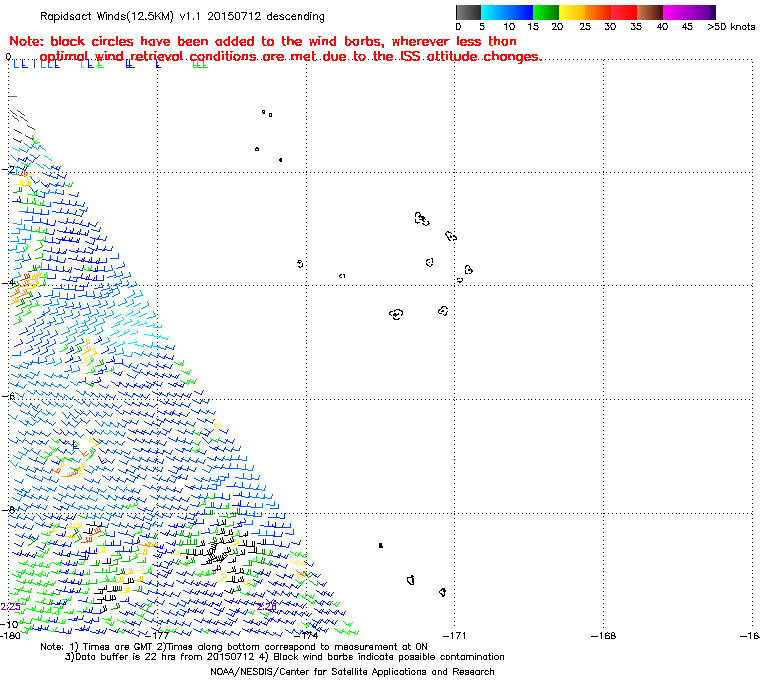Click the '-168' longitude axis label
This screenshot has height=688, width=760.
604,635
